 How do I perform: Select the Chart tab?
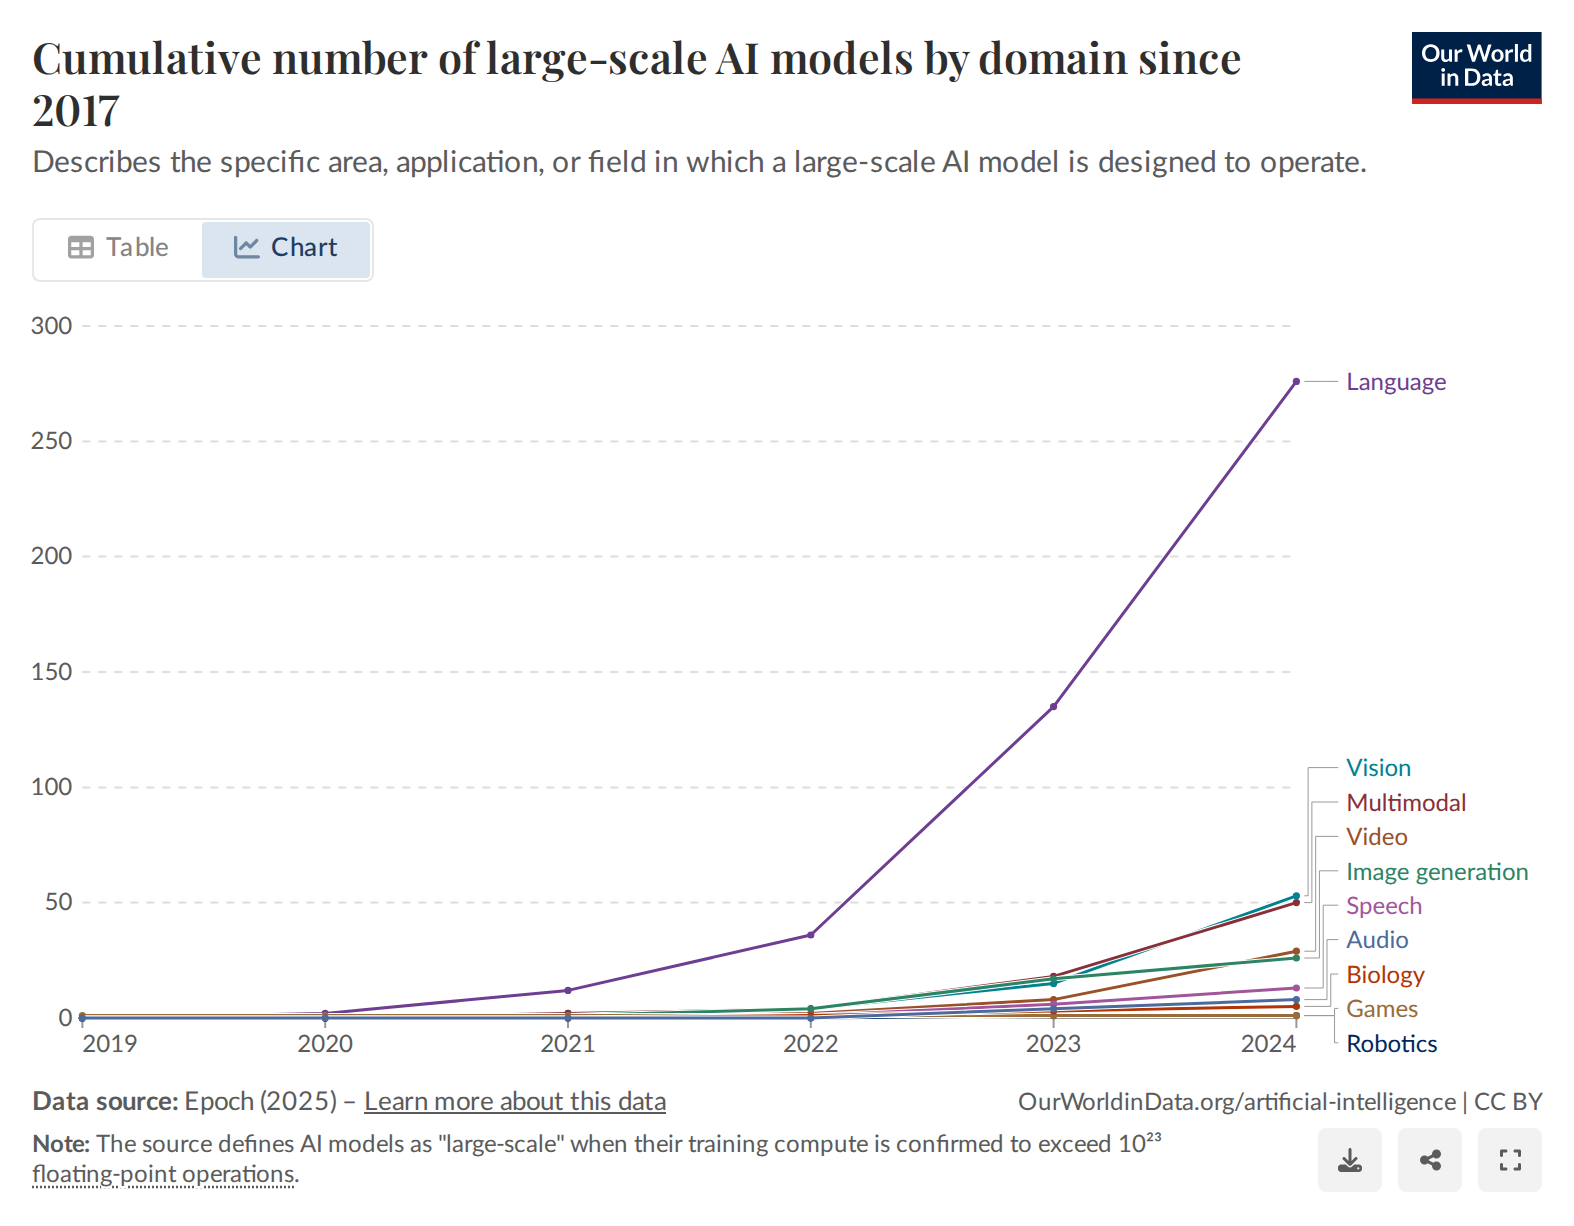(286, 248)
